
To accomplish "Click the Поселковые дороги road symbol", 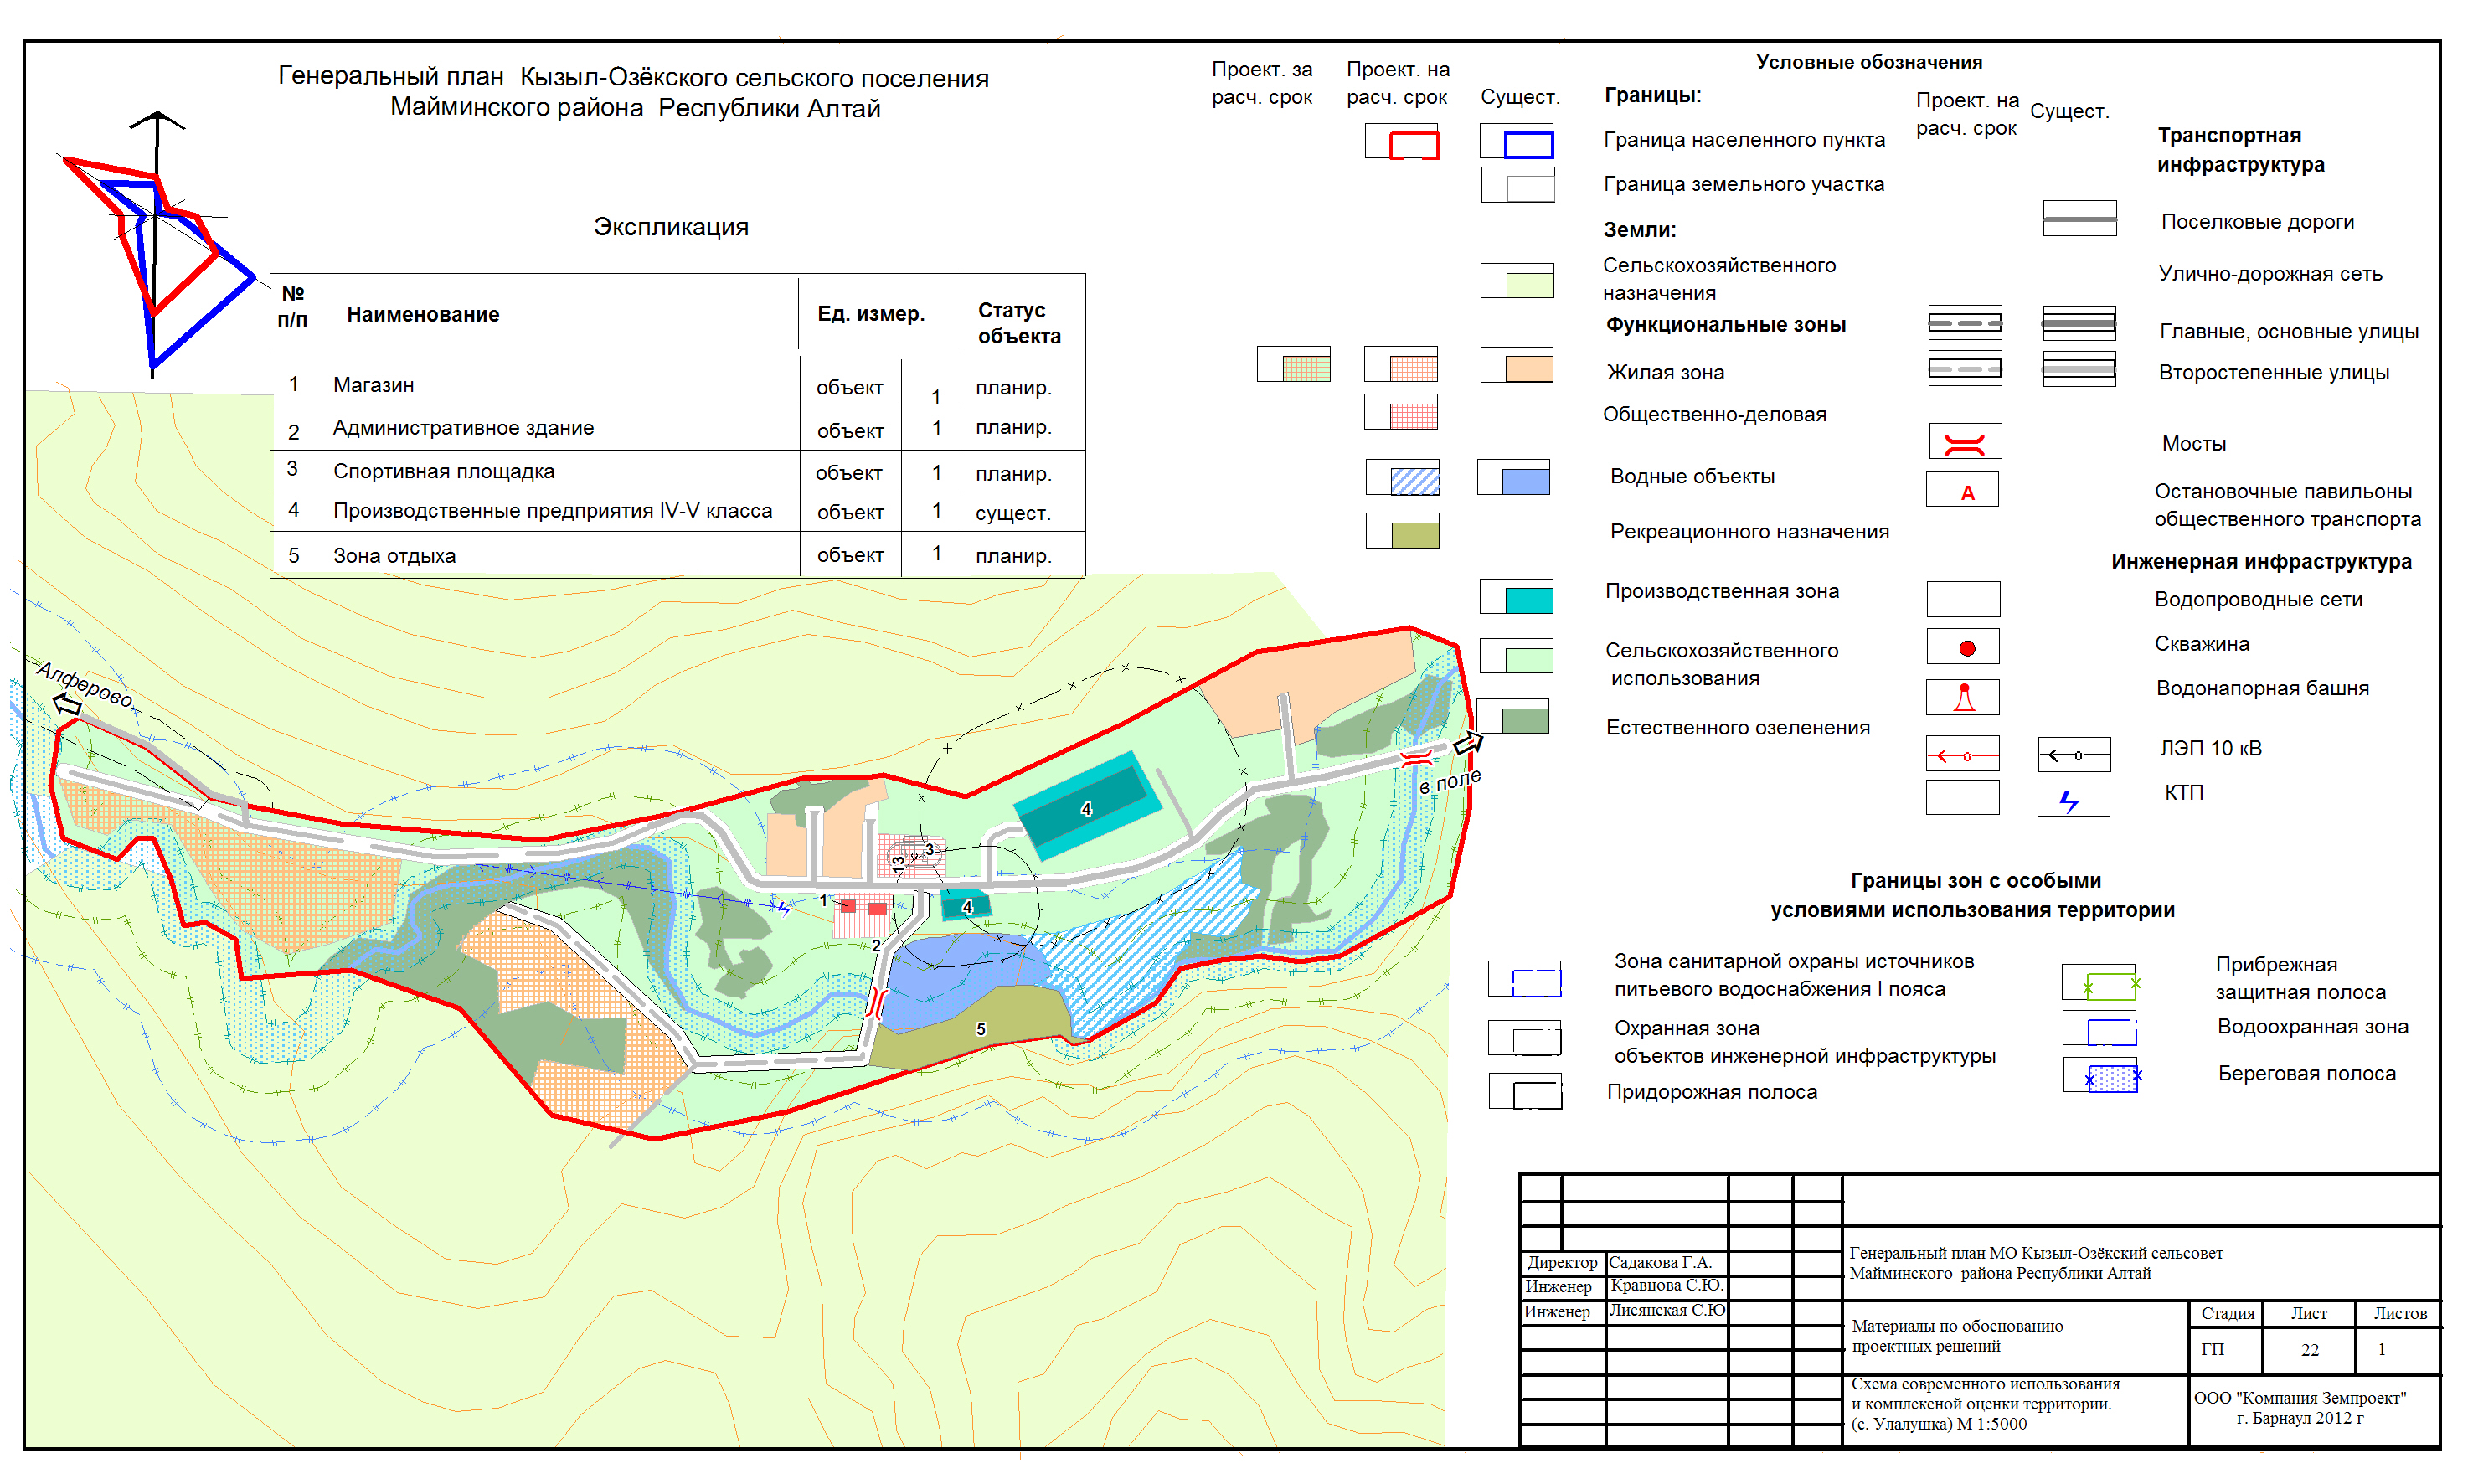I will pyautogui.click(x=2080, y=218).
